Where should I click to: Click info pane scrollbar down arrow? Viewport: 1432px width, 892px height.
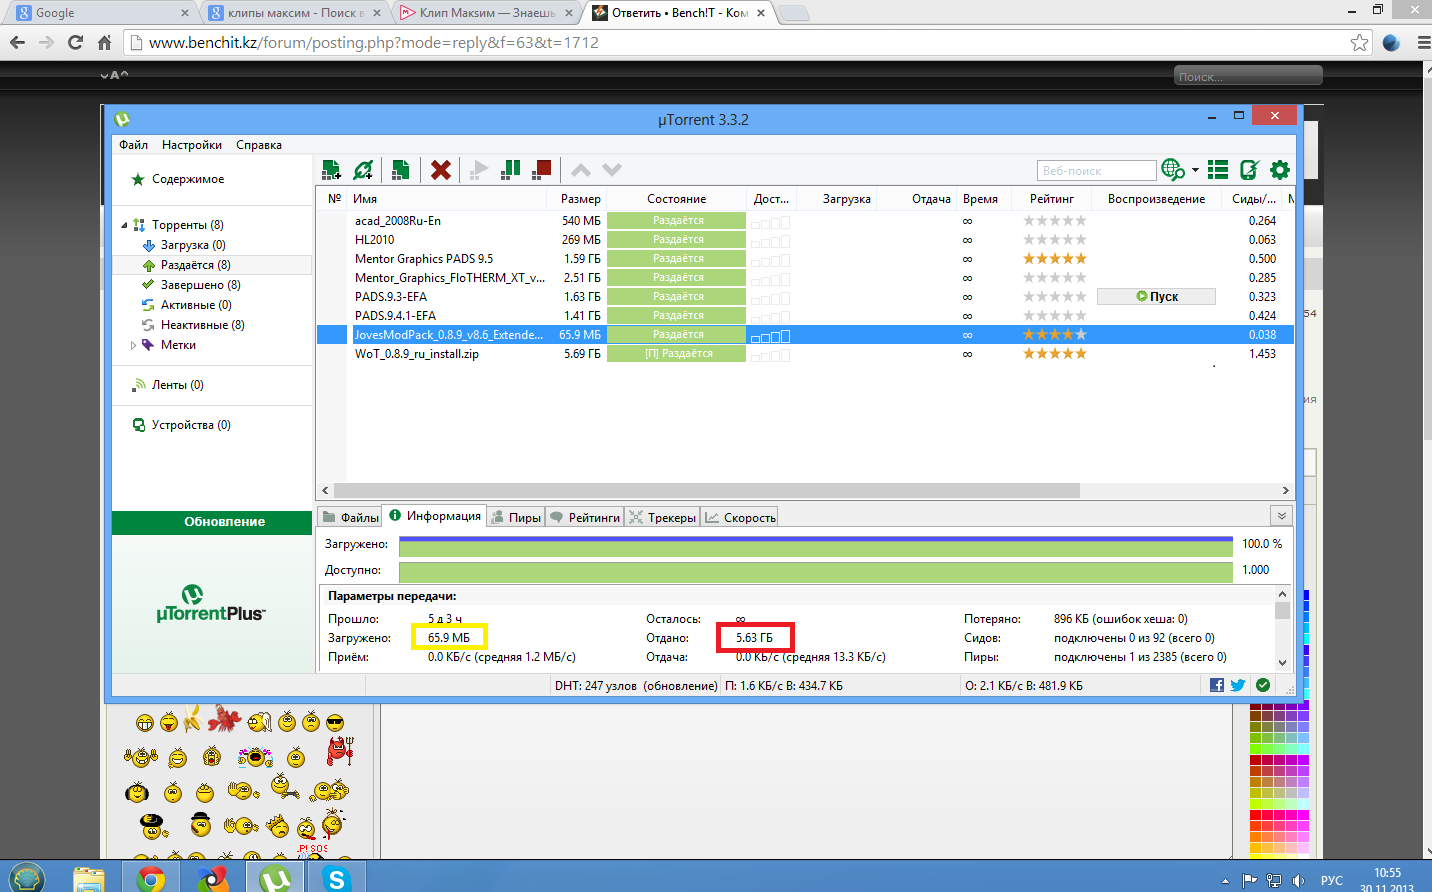tap(1282, 662)
